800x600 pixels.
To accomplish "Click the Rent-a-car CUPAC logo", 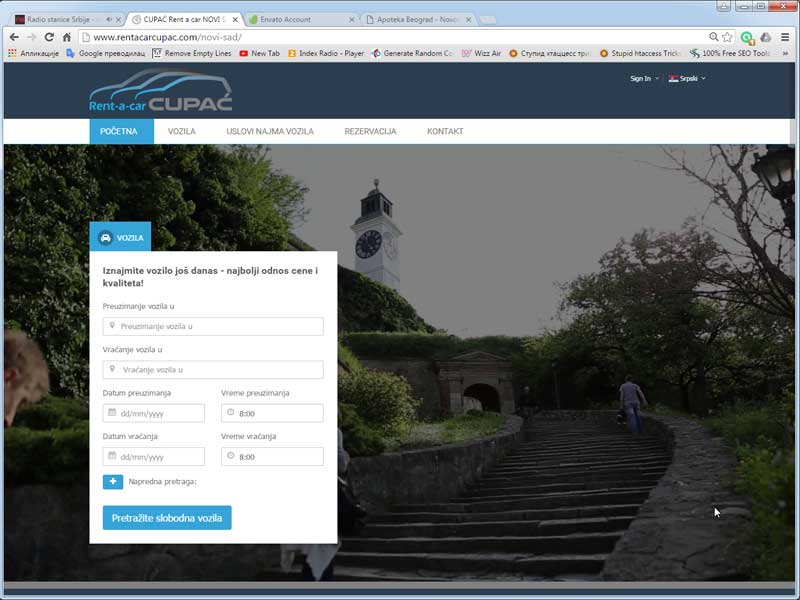I will (x=160, y=92).
